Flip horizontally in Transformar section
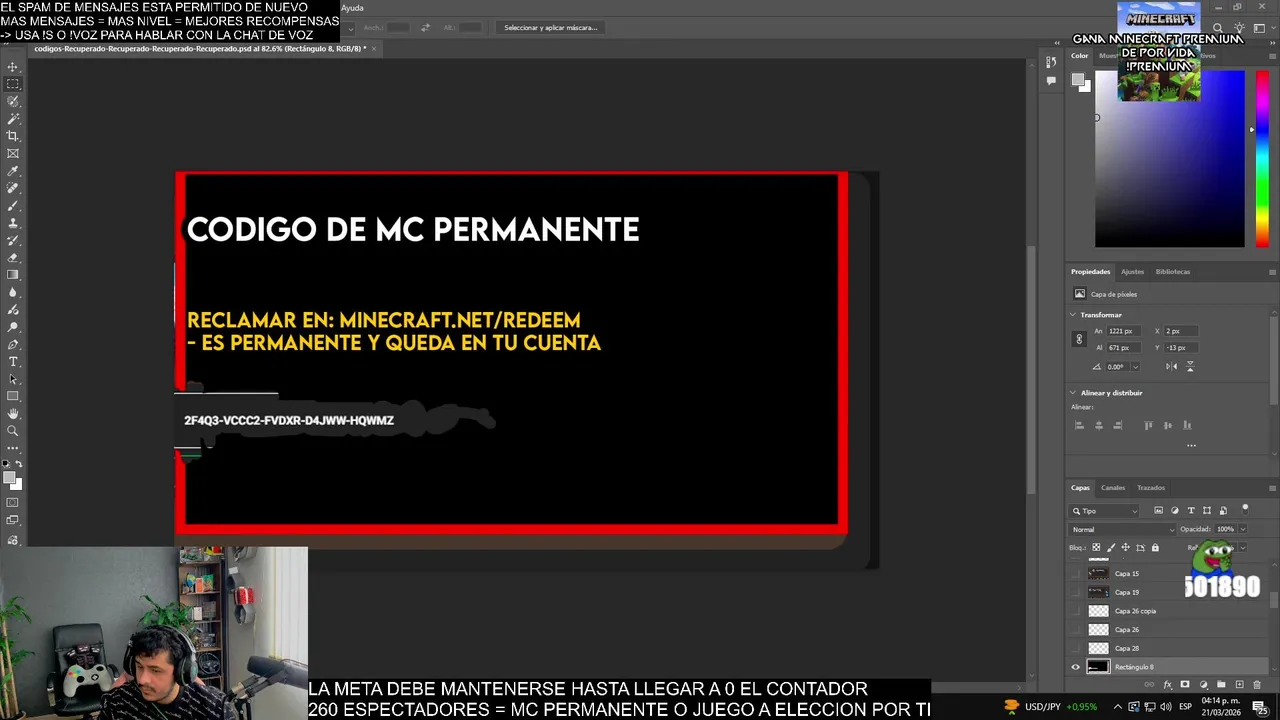The height and width of the screenshot is (720, 1280). tap(1171, 366)
